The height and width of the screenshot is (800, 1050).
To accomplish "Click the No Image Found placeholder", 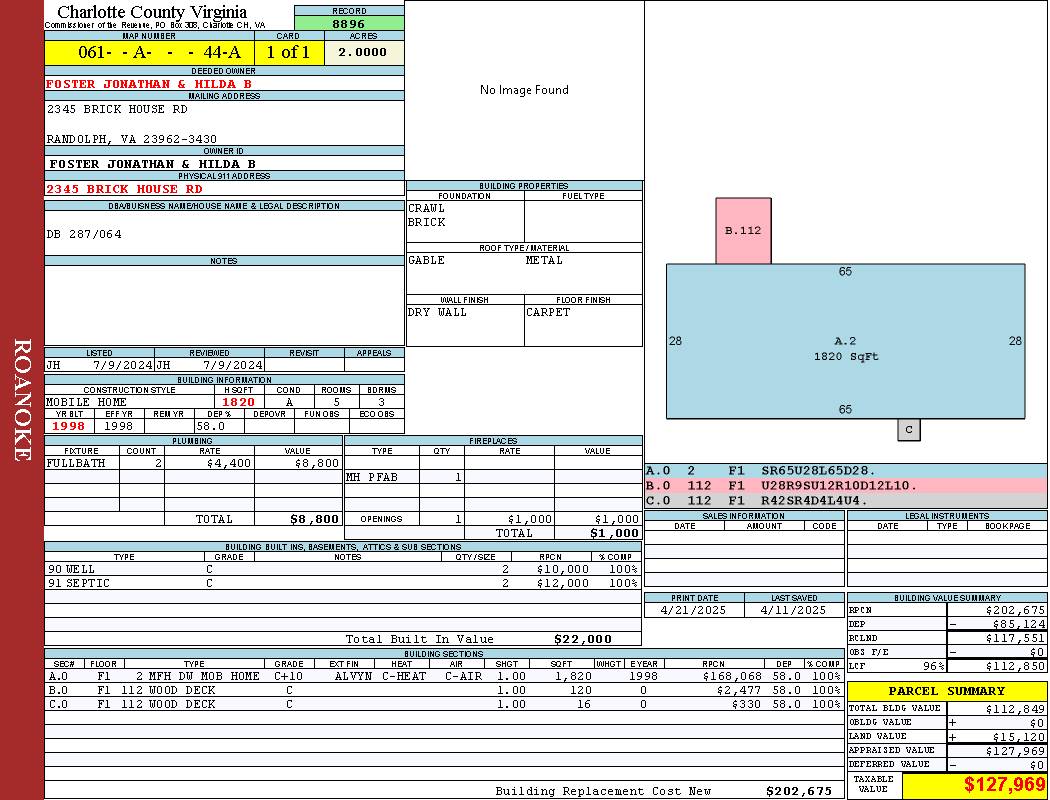I will click(524, 90).
